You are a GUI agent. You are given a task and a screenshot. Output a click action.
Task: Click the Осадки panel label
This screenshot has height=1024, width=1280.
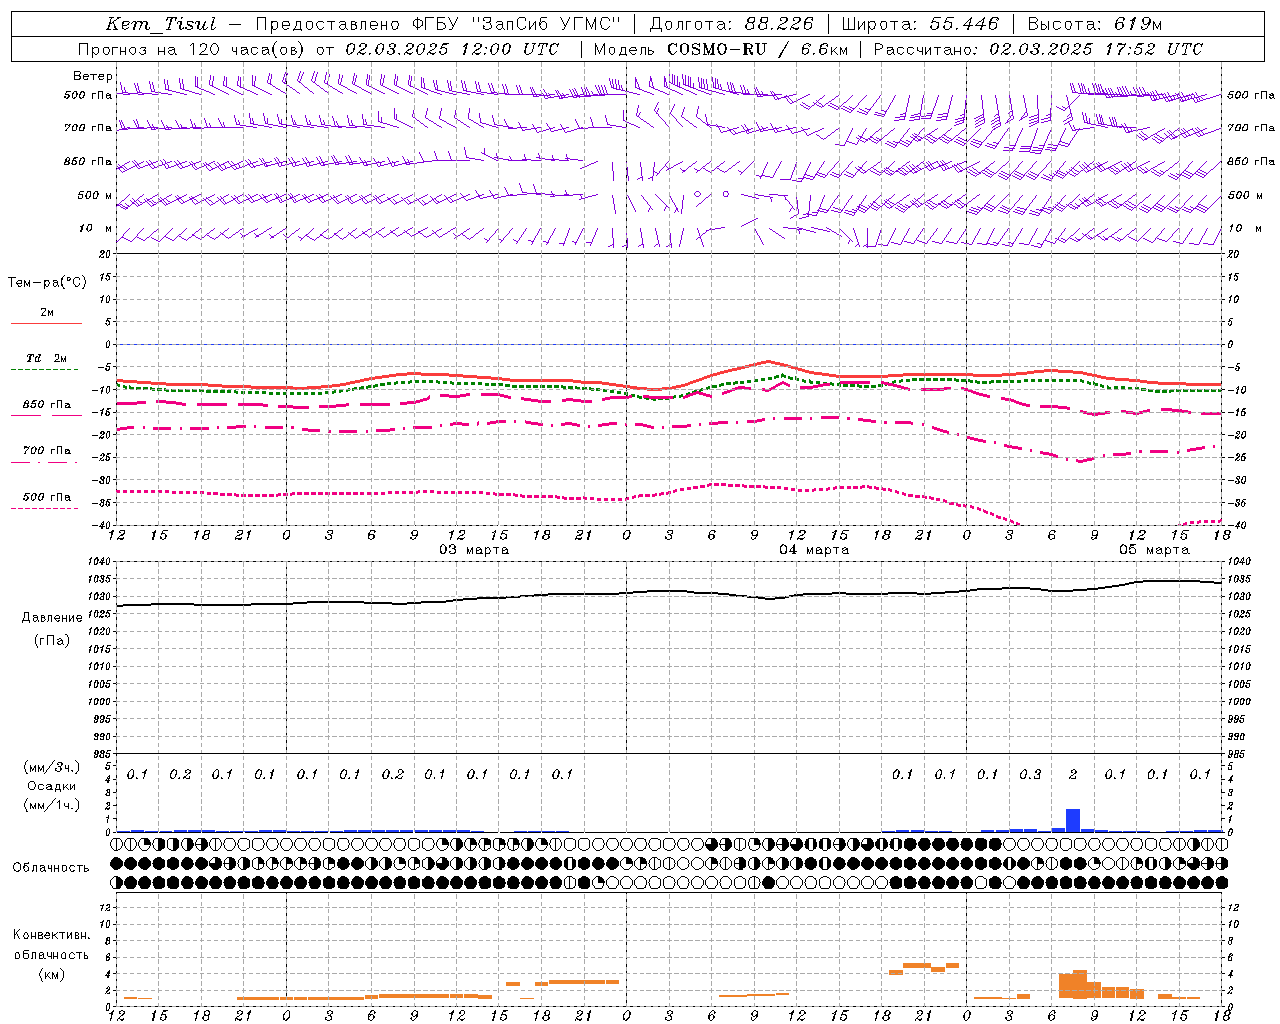[x=52, y=786]
